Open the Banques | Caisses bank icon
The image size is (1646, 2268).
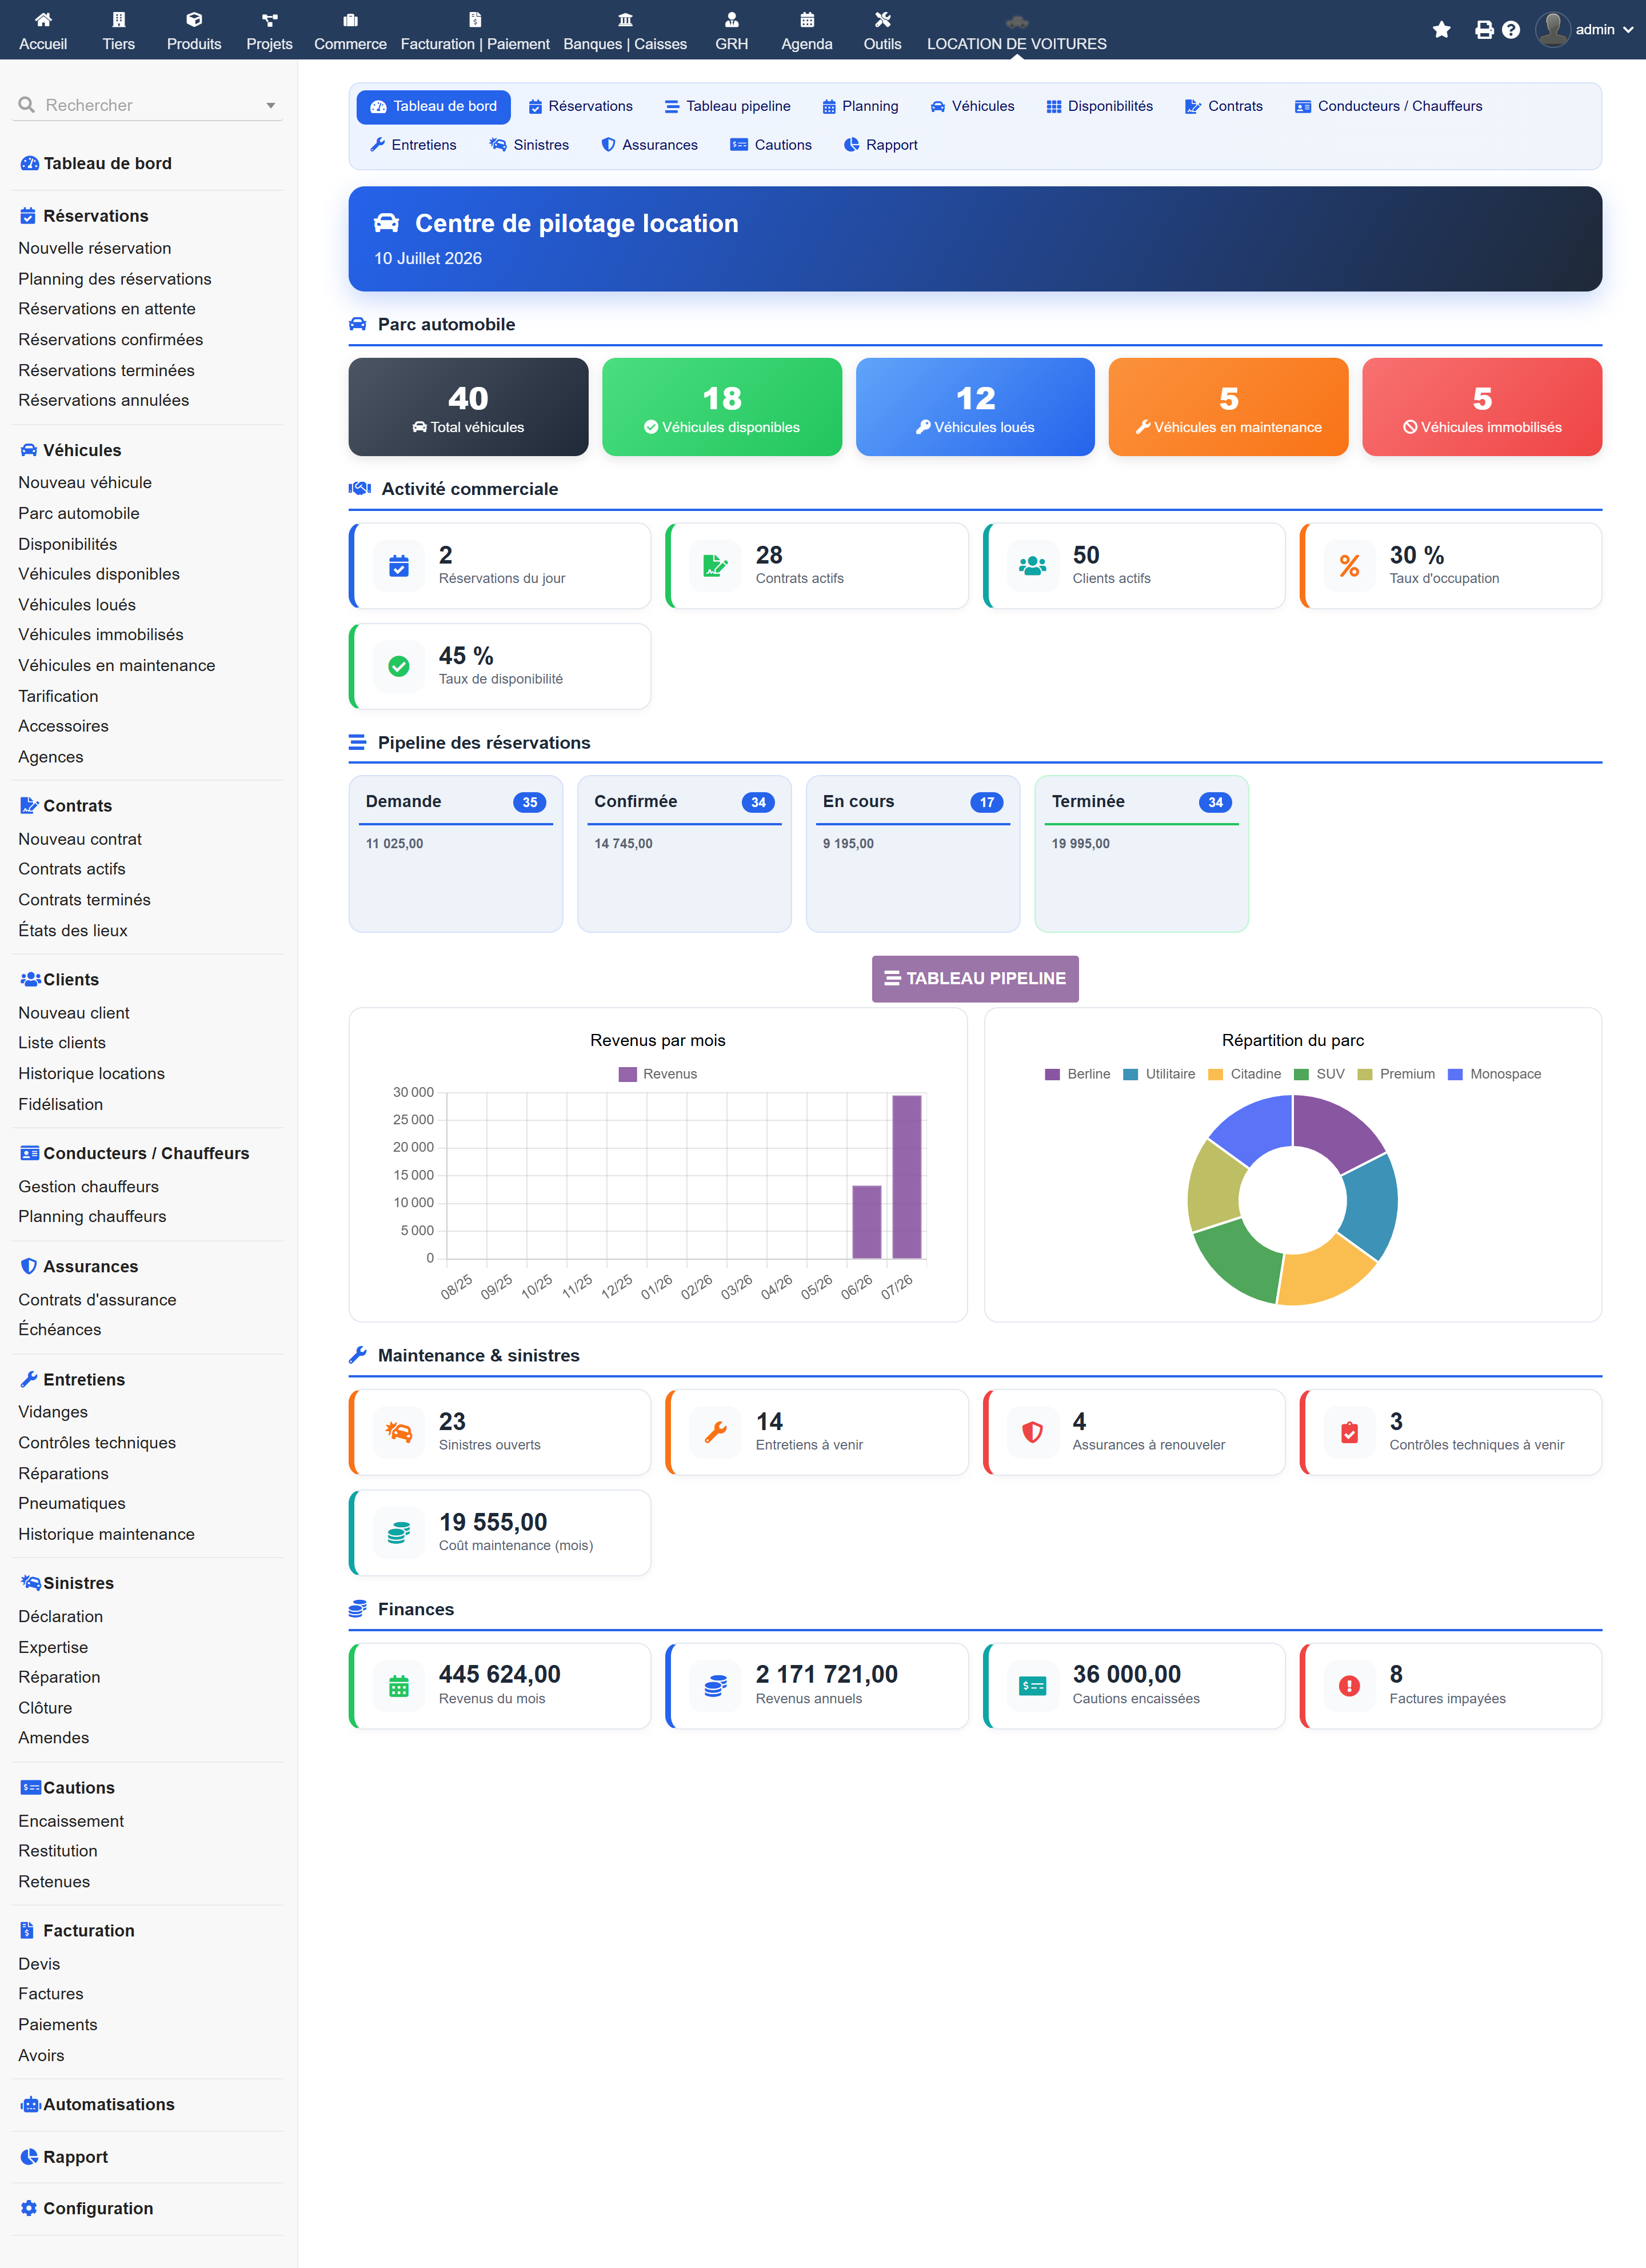[625, 19]
